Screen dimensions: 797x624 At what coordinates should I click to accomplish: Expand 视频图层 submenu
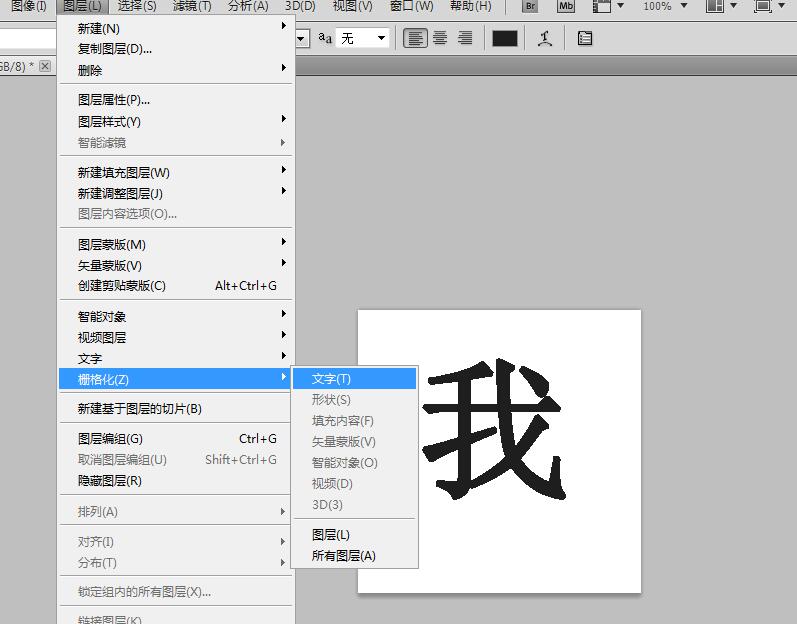click(x=176, y=338)
